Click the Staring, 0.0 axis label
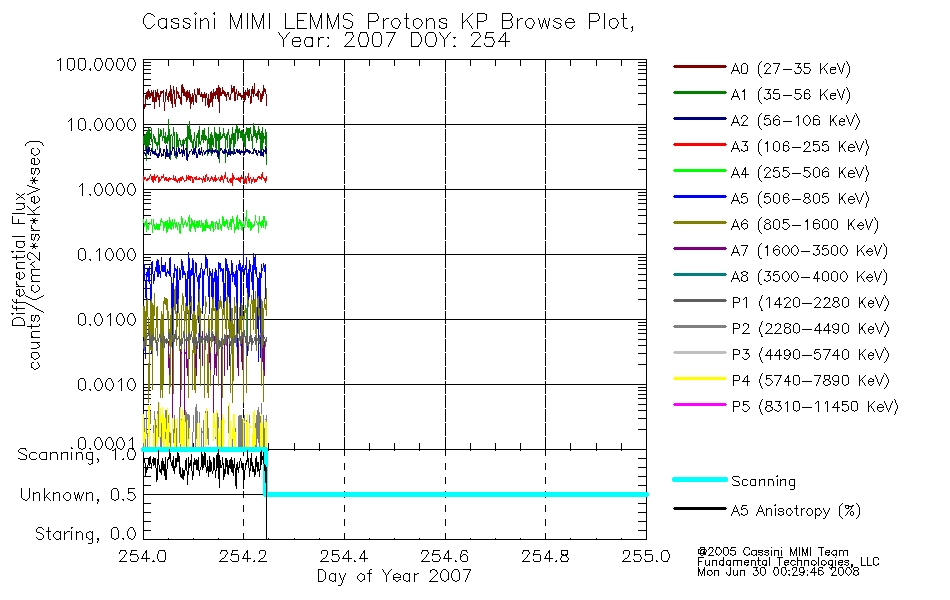The image size is (950, 600). pos(86,534)
